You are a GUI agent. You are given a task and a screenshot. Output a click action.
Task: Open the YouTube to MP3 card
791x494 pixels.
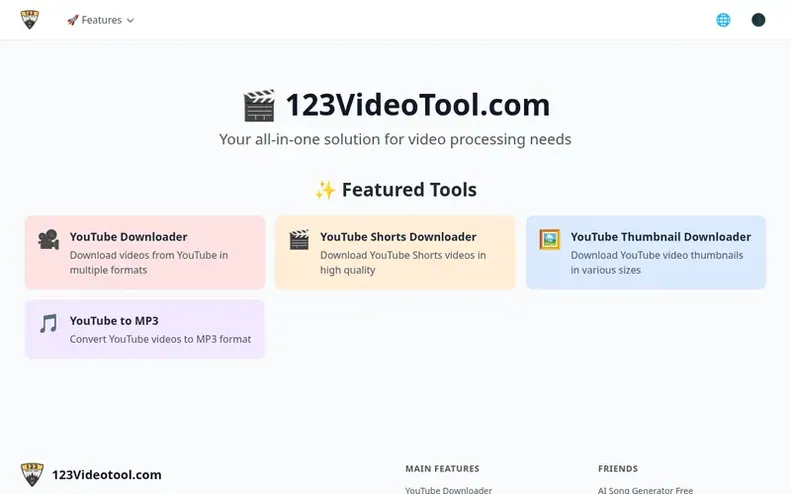(145, 329)
